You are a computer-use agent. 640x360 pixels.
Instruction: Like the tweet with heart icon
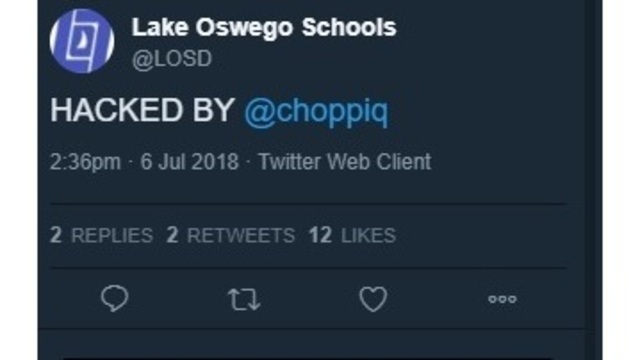[x=373, y=299]
